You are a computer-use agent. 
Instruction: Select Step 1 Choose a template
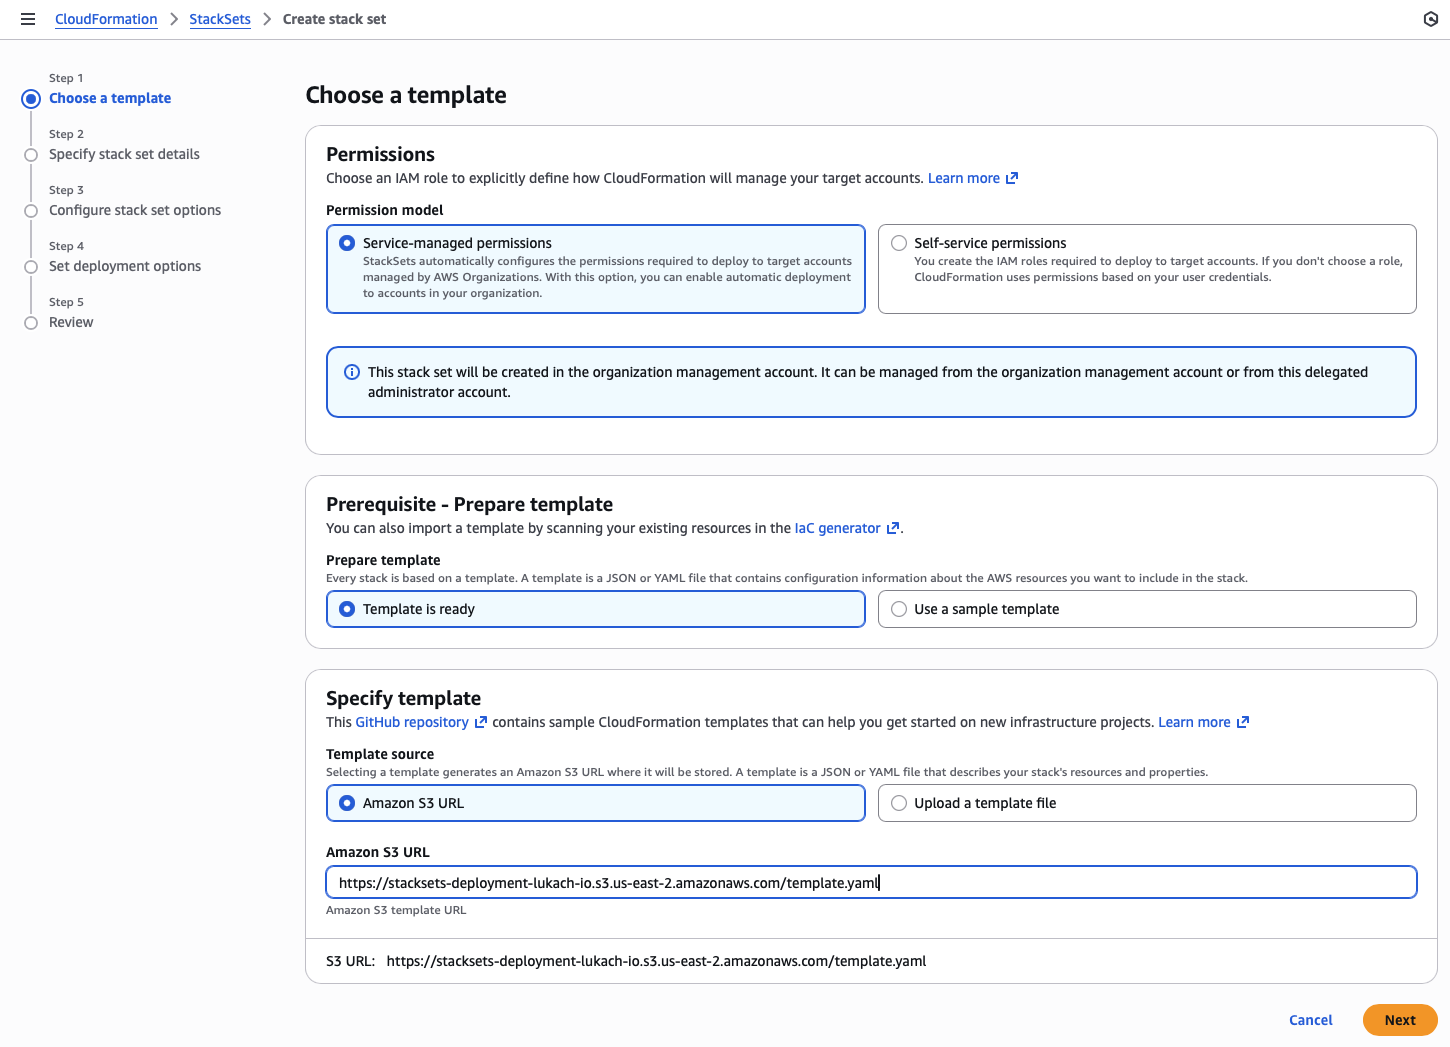coord(110,98)
